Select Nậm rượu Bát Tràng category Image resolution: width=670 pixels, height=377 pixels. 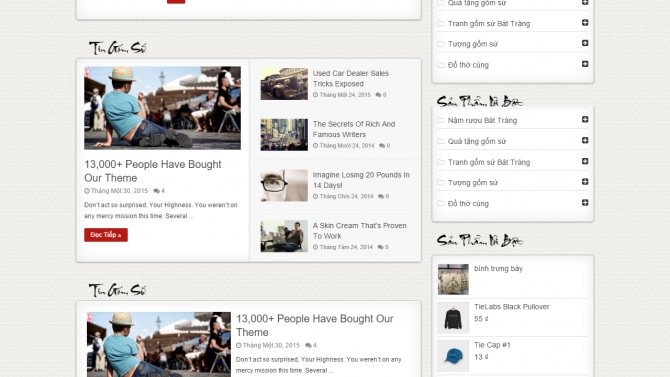tap(482, 121)
